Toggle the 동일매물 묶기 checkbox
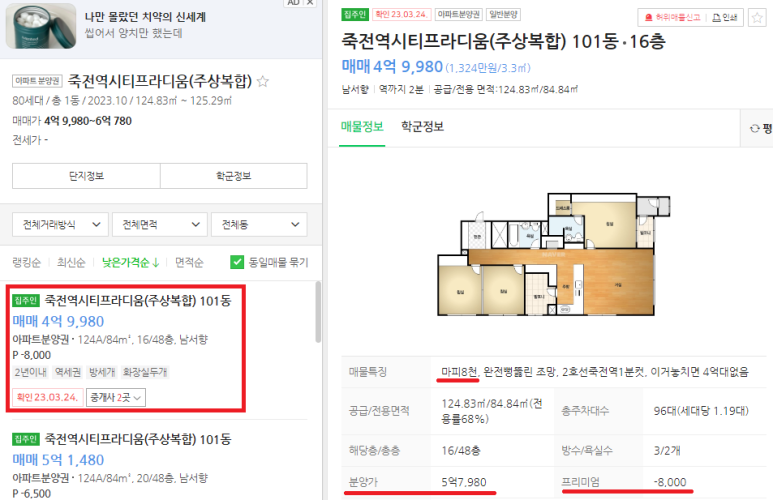 pos(237,262)
